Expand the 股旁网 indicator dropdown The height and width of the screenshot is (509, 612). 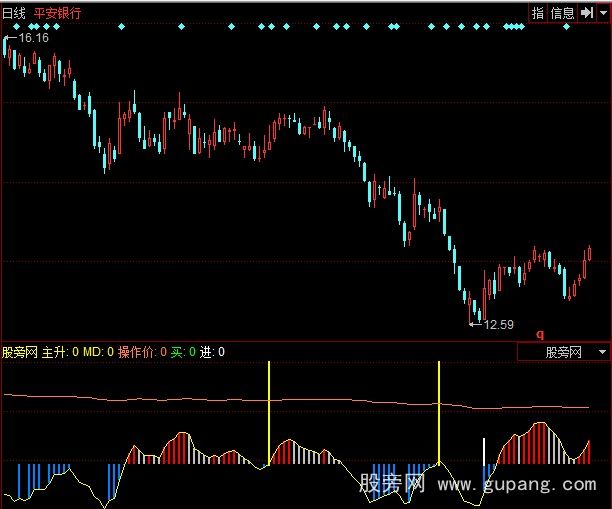click(x=602, y=352)
